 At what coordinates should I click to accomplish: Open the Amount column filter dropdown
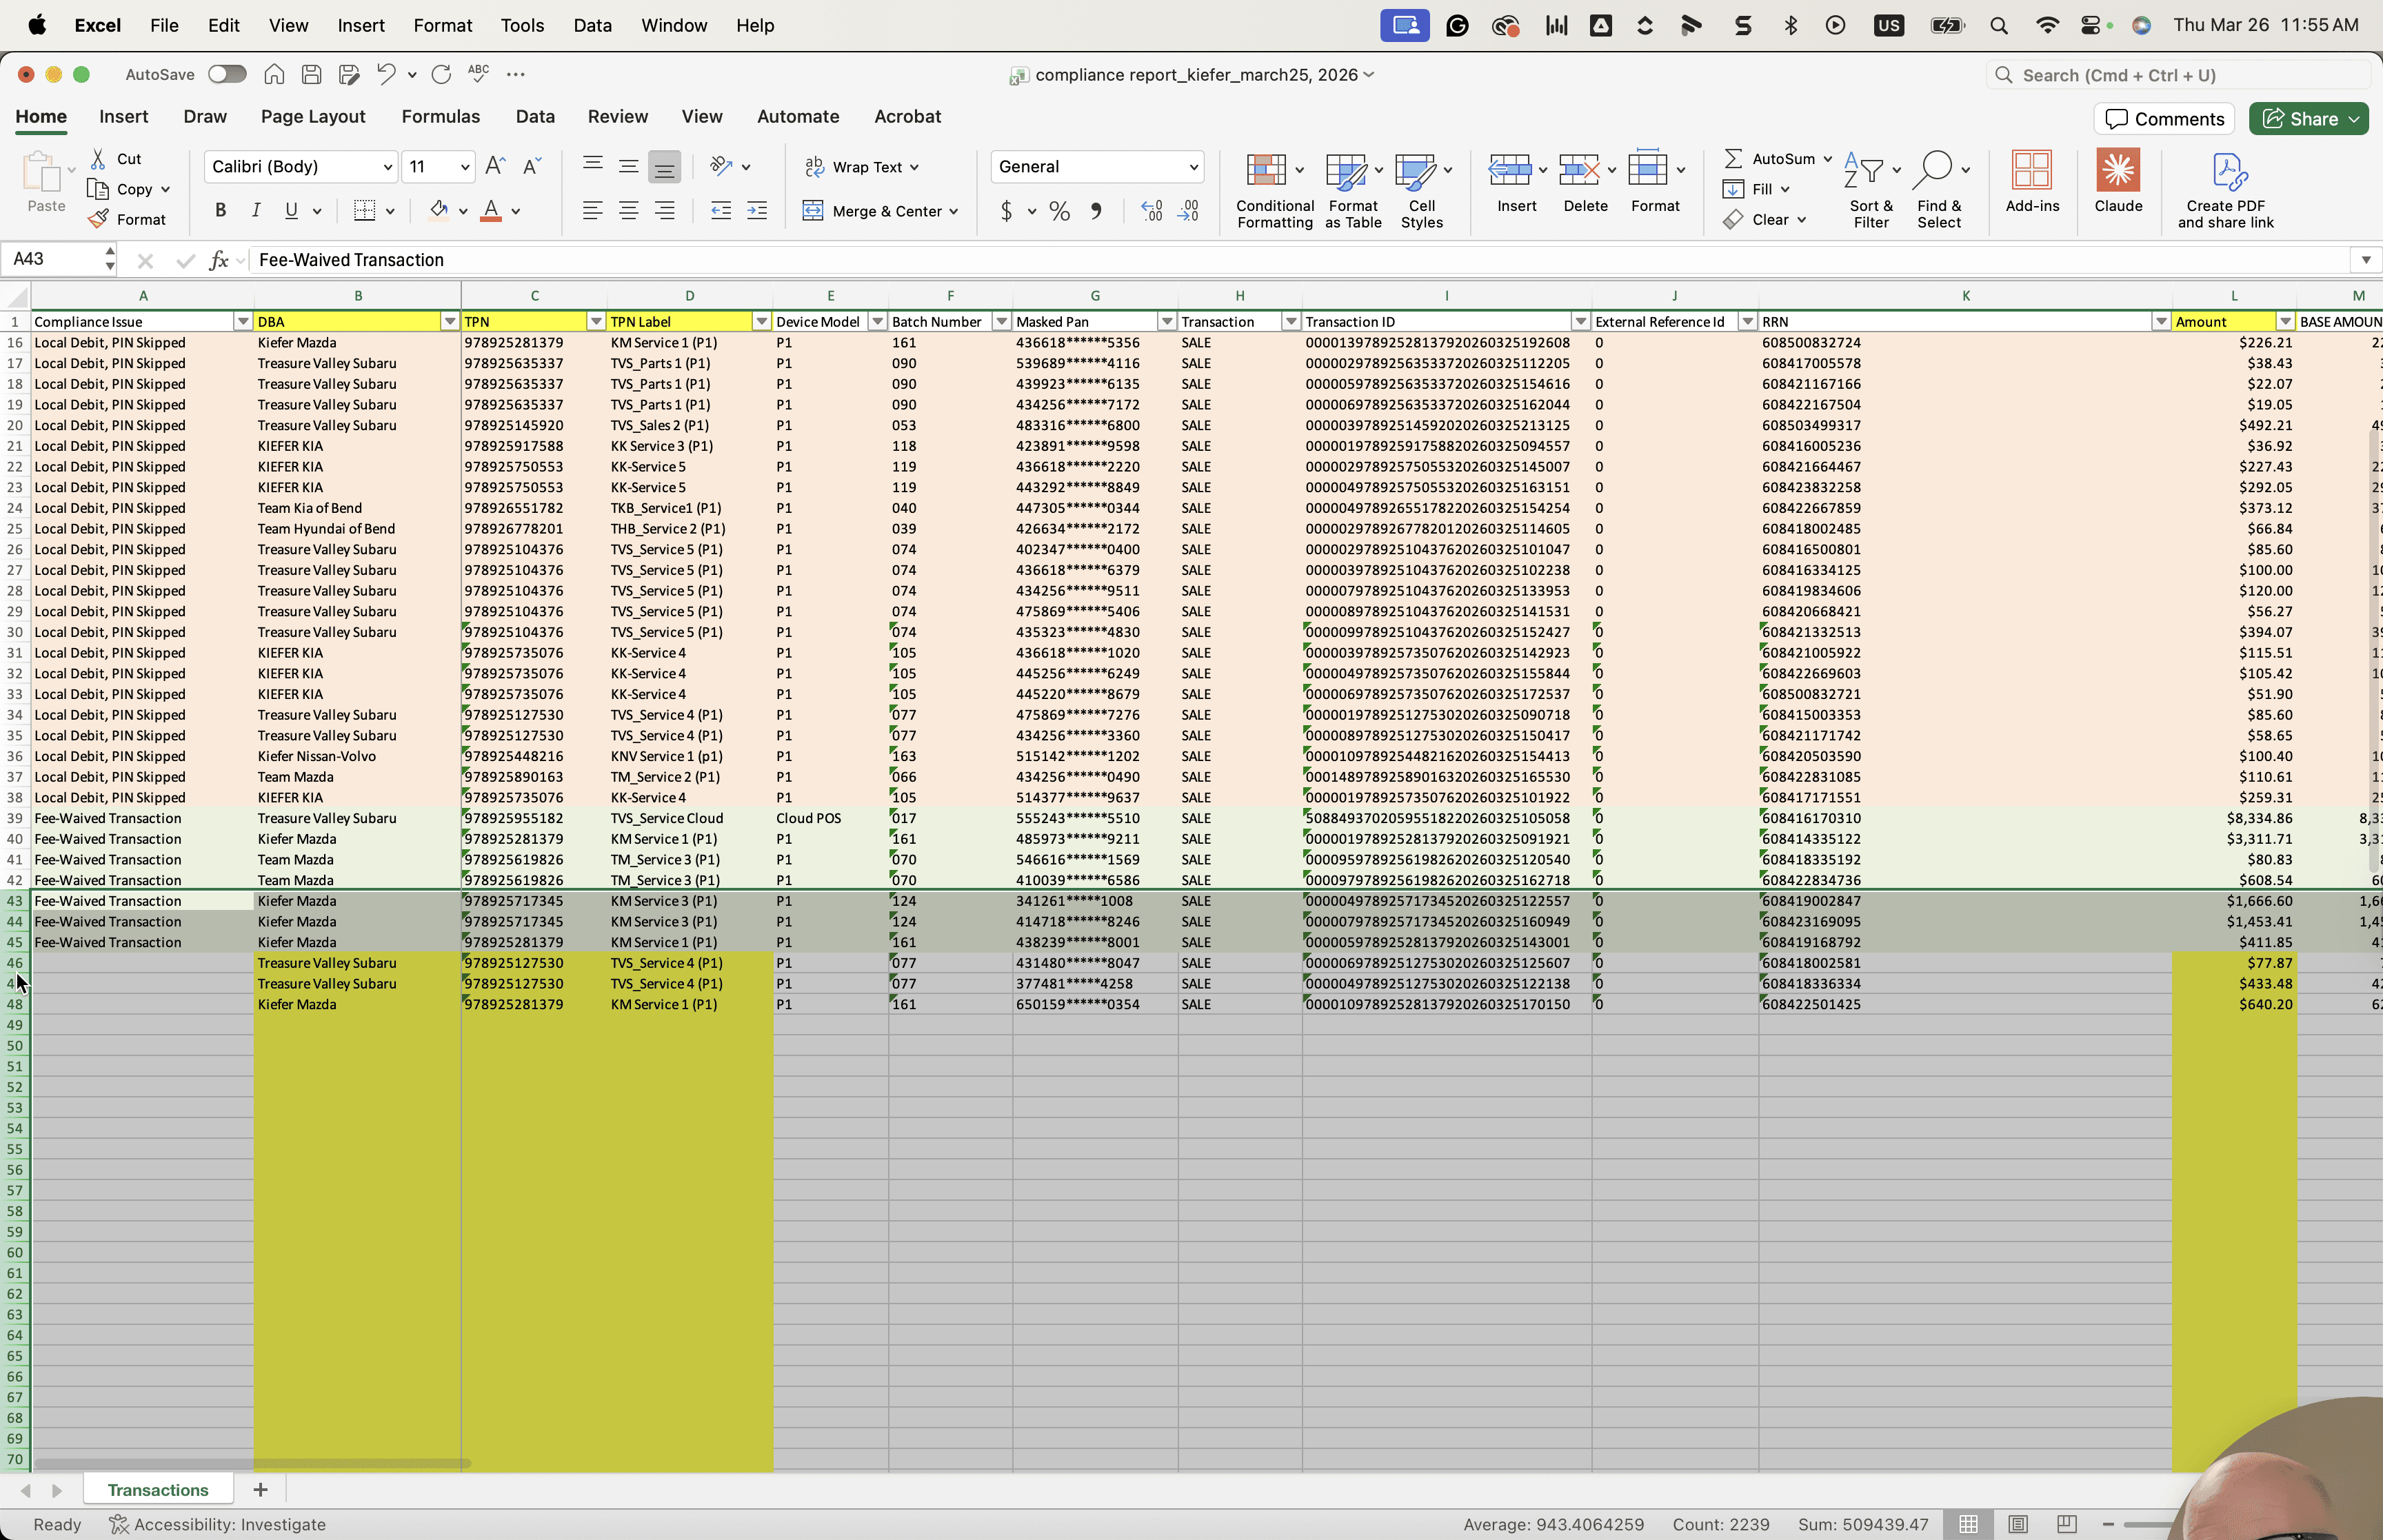[2285, 321]
